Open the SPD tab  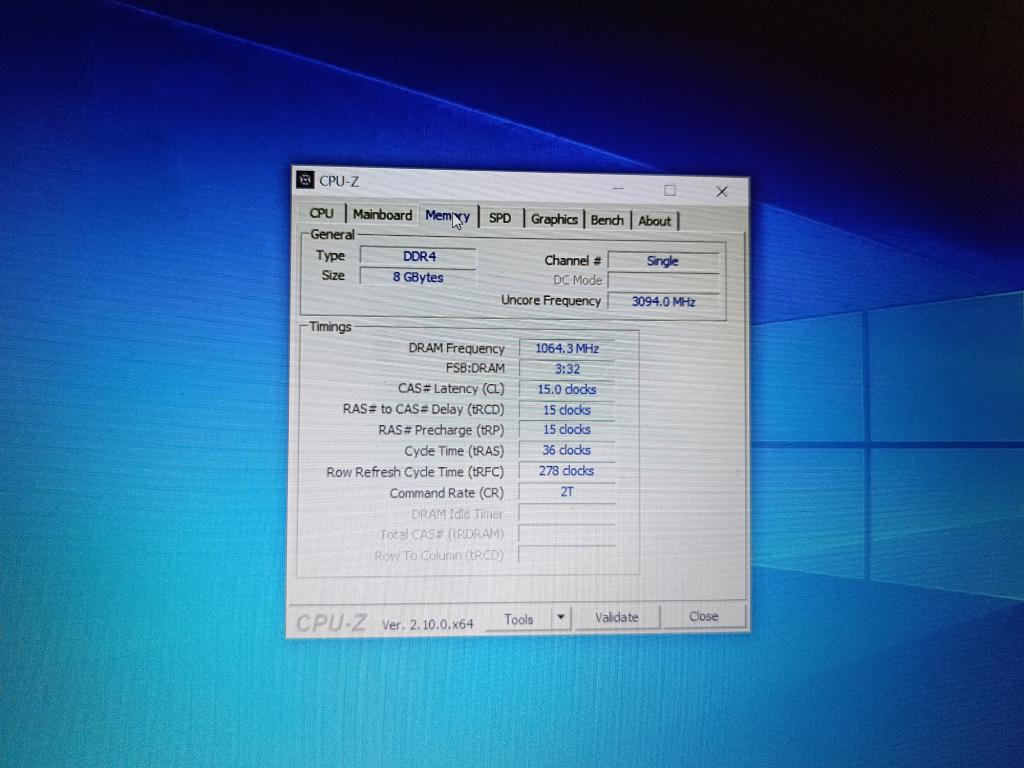click(x=500, y=218)
